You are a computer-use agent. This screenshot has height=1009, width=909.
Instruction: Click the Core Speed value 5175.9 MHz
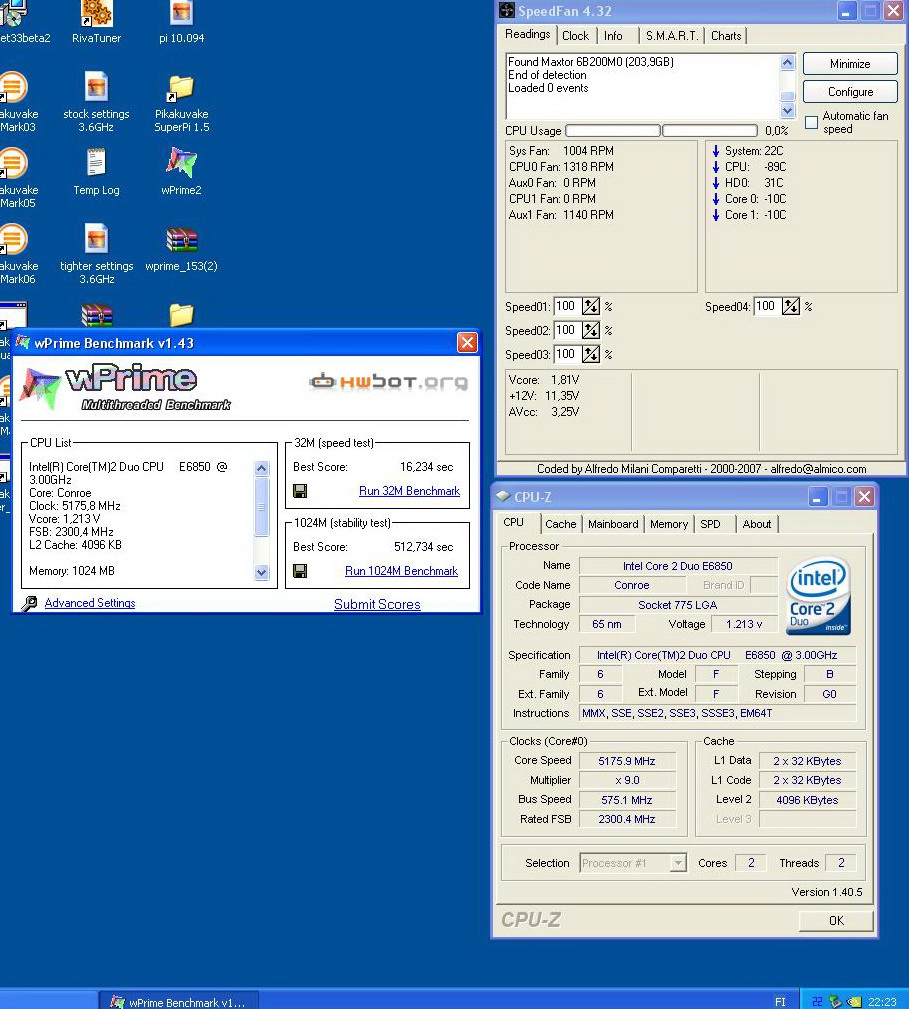click(x=627, y=761)
